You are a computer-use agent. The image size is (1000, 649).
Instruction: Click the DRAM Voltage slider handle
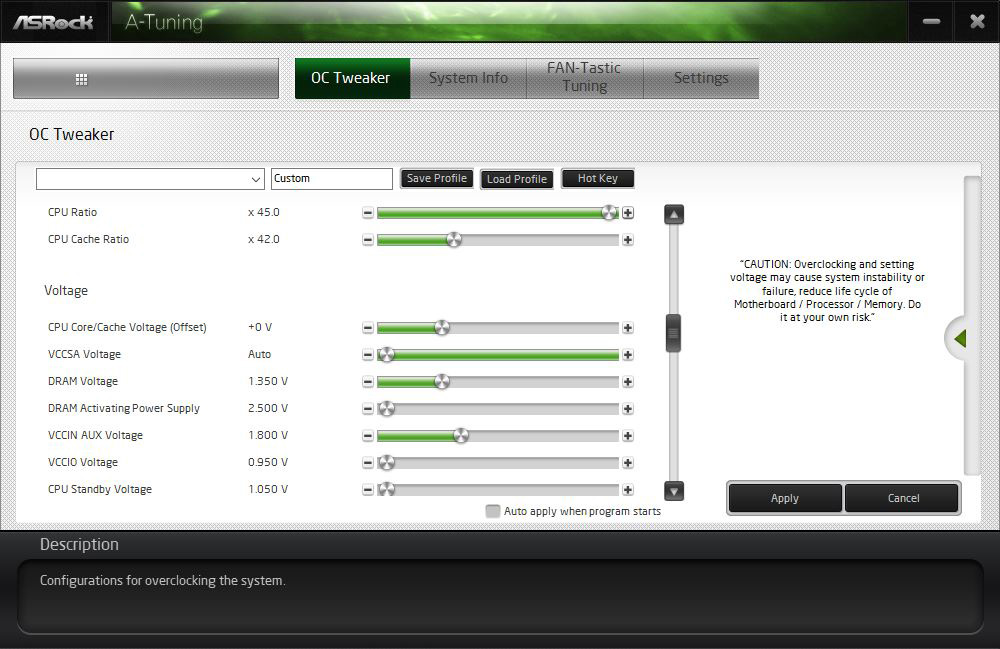[x=442, y=382]
